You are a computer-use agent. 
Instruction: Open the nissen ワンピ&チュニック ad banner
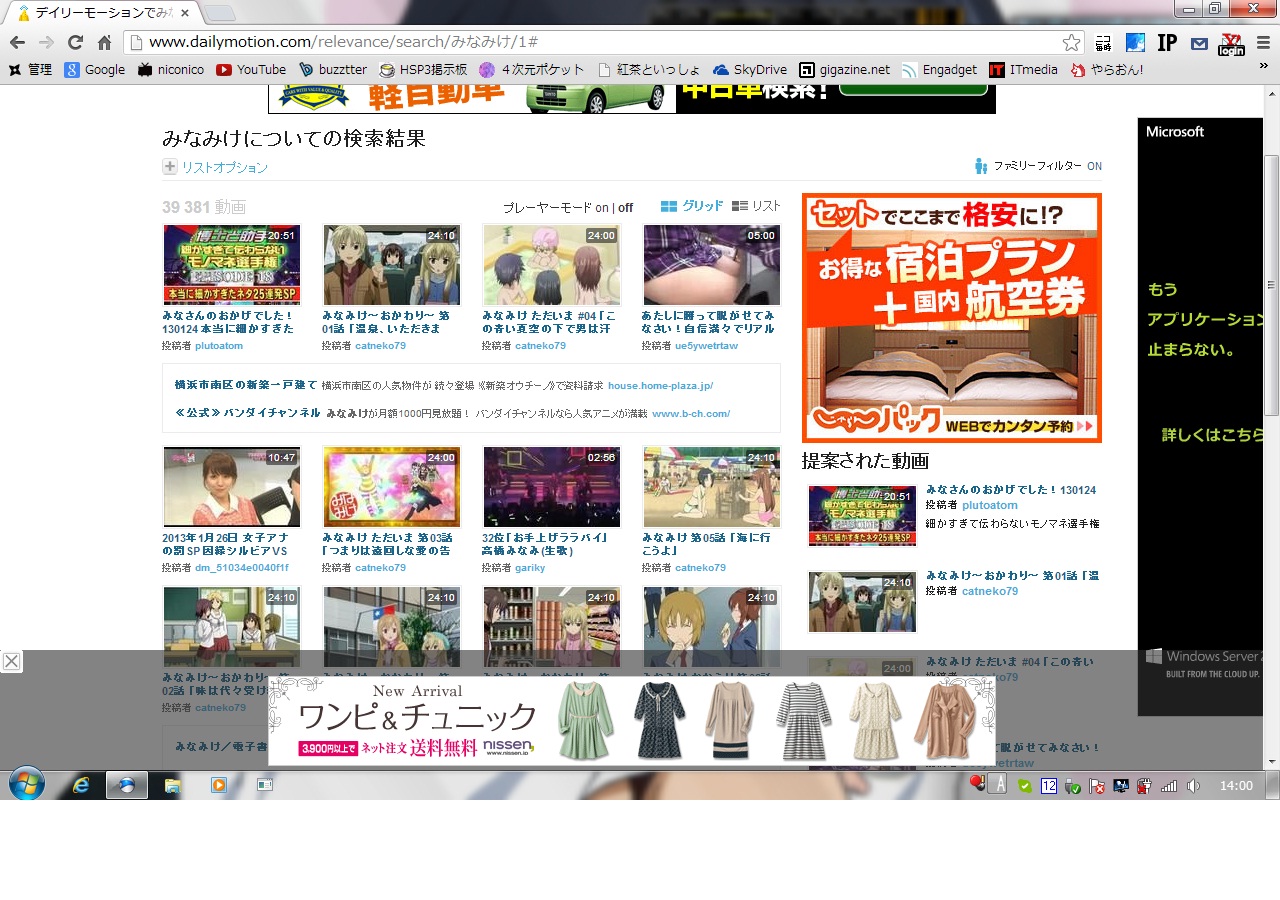click(x=632, y=720)
